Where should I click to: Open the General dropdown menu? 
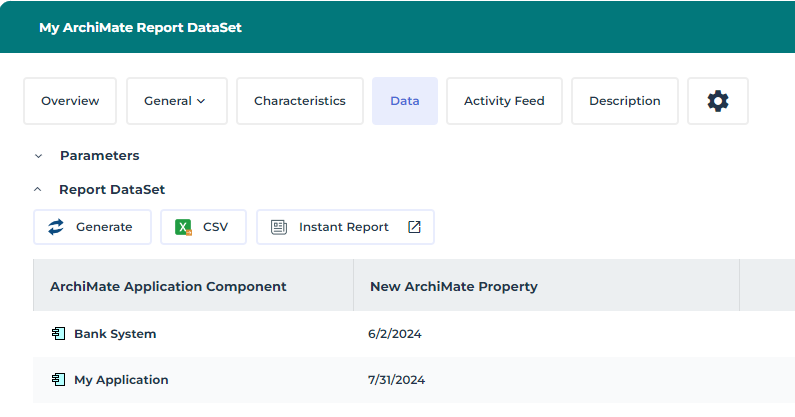(x=176, y=101)
